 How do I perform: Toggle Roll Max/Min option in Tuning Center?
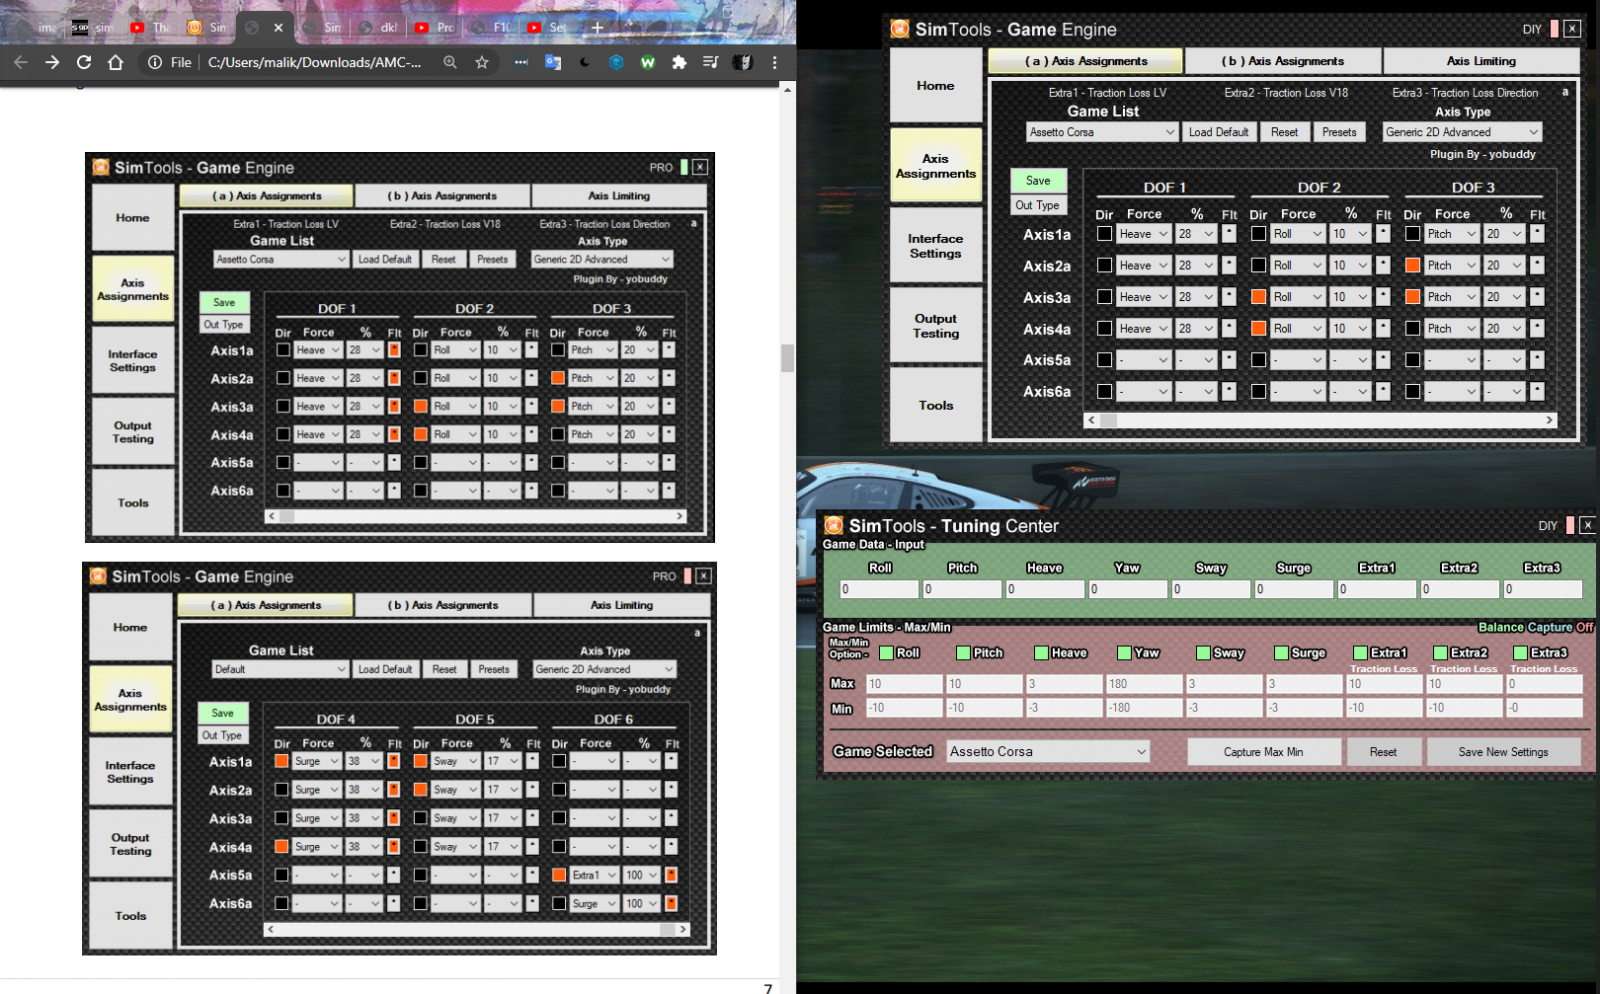coord(886,653)
